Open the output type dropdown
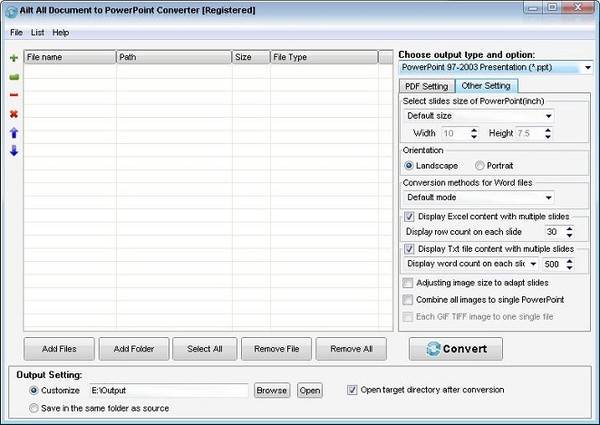600x425 pixels. (x=588, y=68)
